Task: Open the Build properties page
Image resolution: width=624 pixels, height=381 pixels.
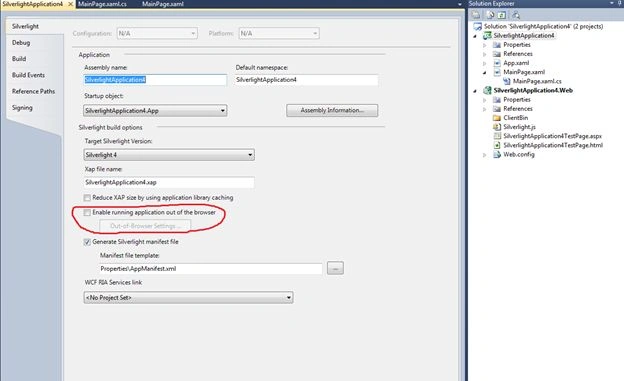Action: pyautogui.click(x=19, y=59)
